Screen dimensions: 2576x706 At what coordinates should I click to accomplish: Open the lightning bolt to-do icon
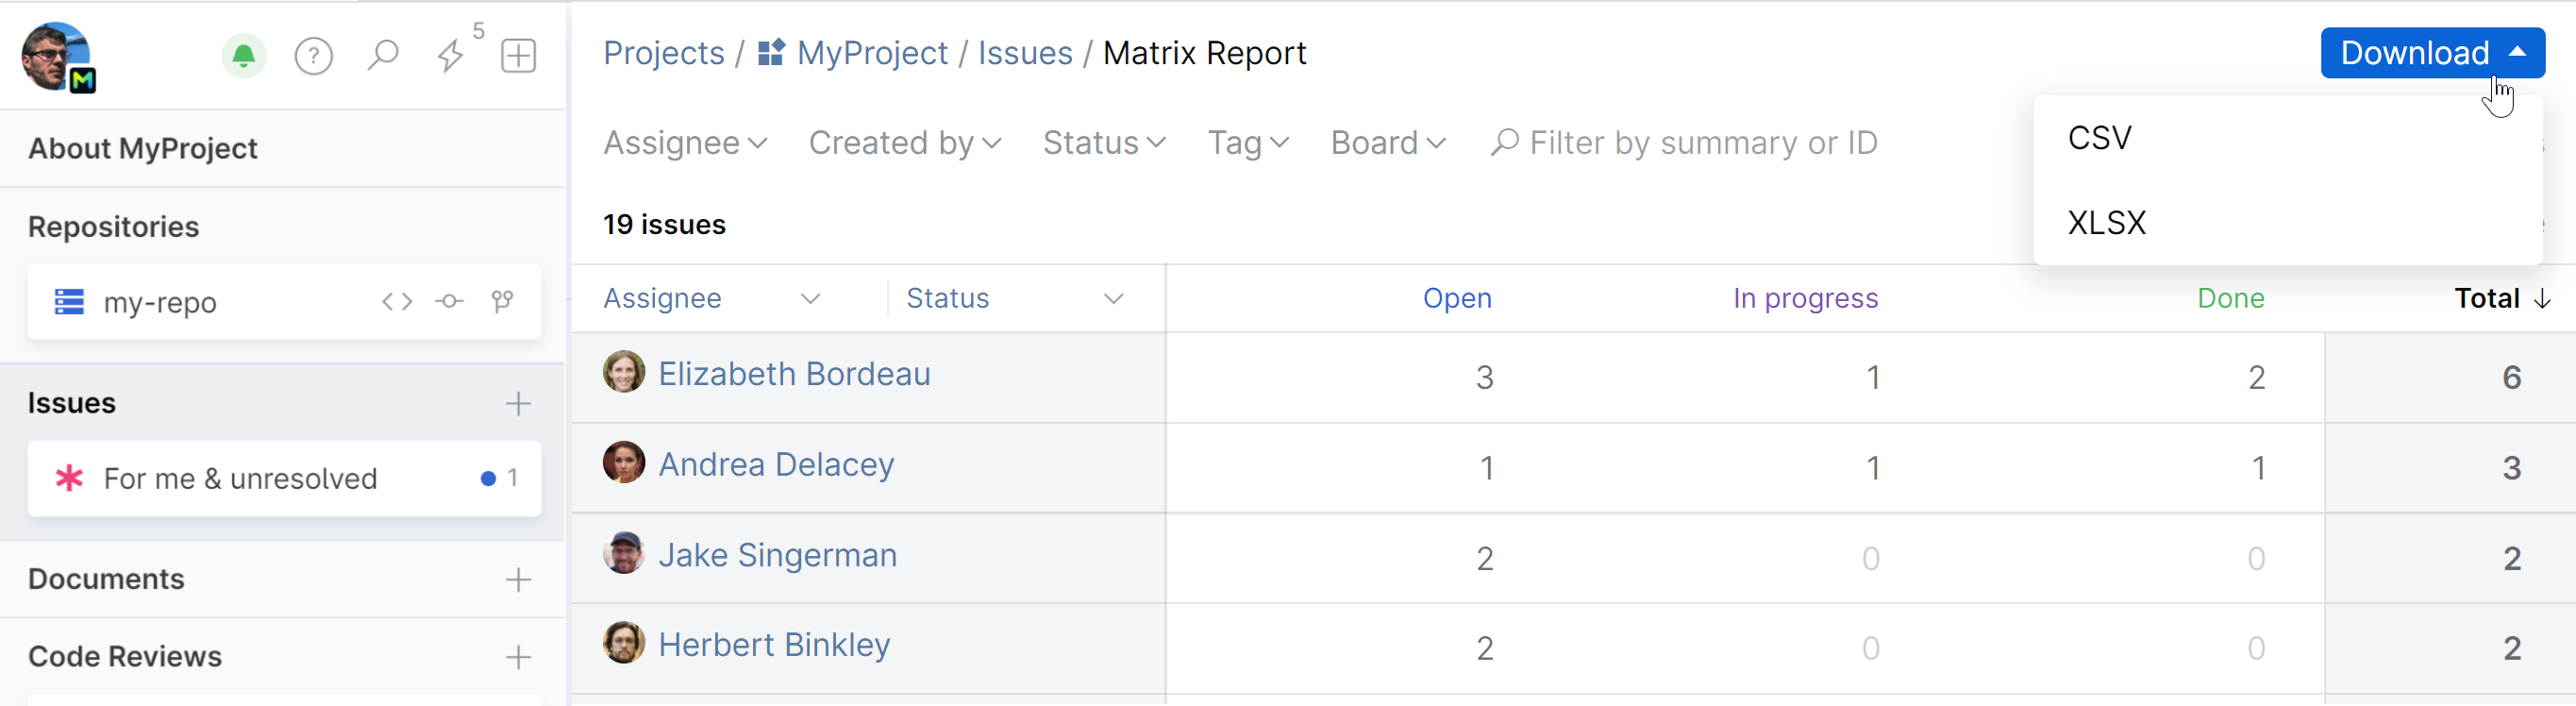pos(451,55)
